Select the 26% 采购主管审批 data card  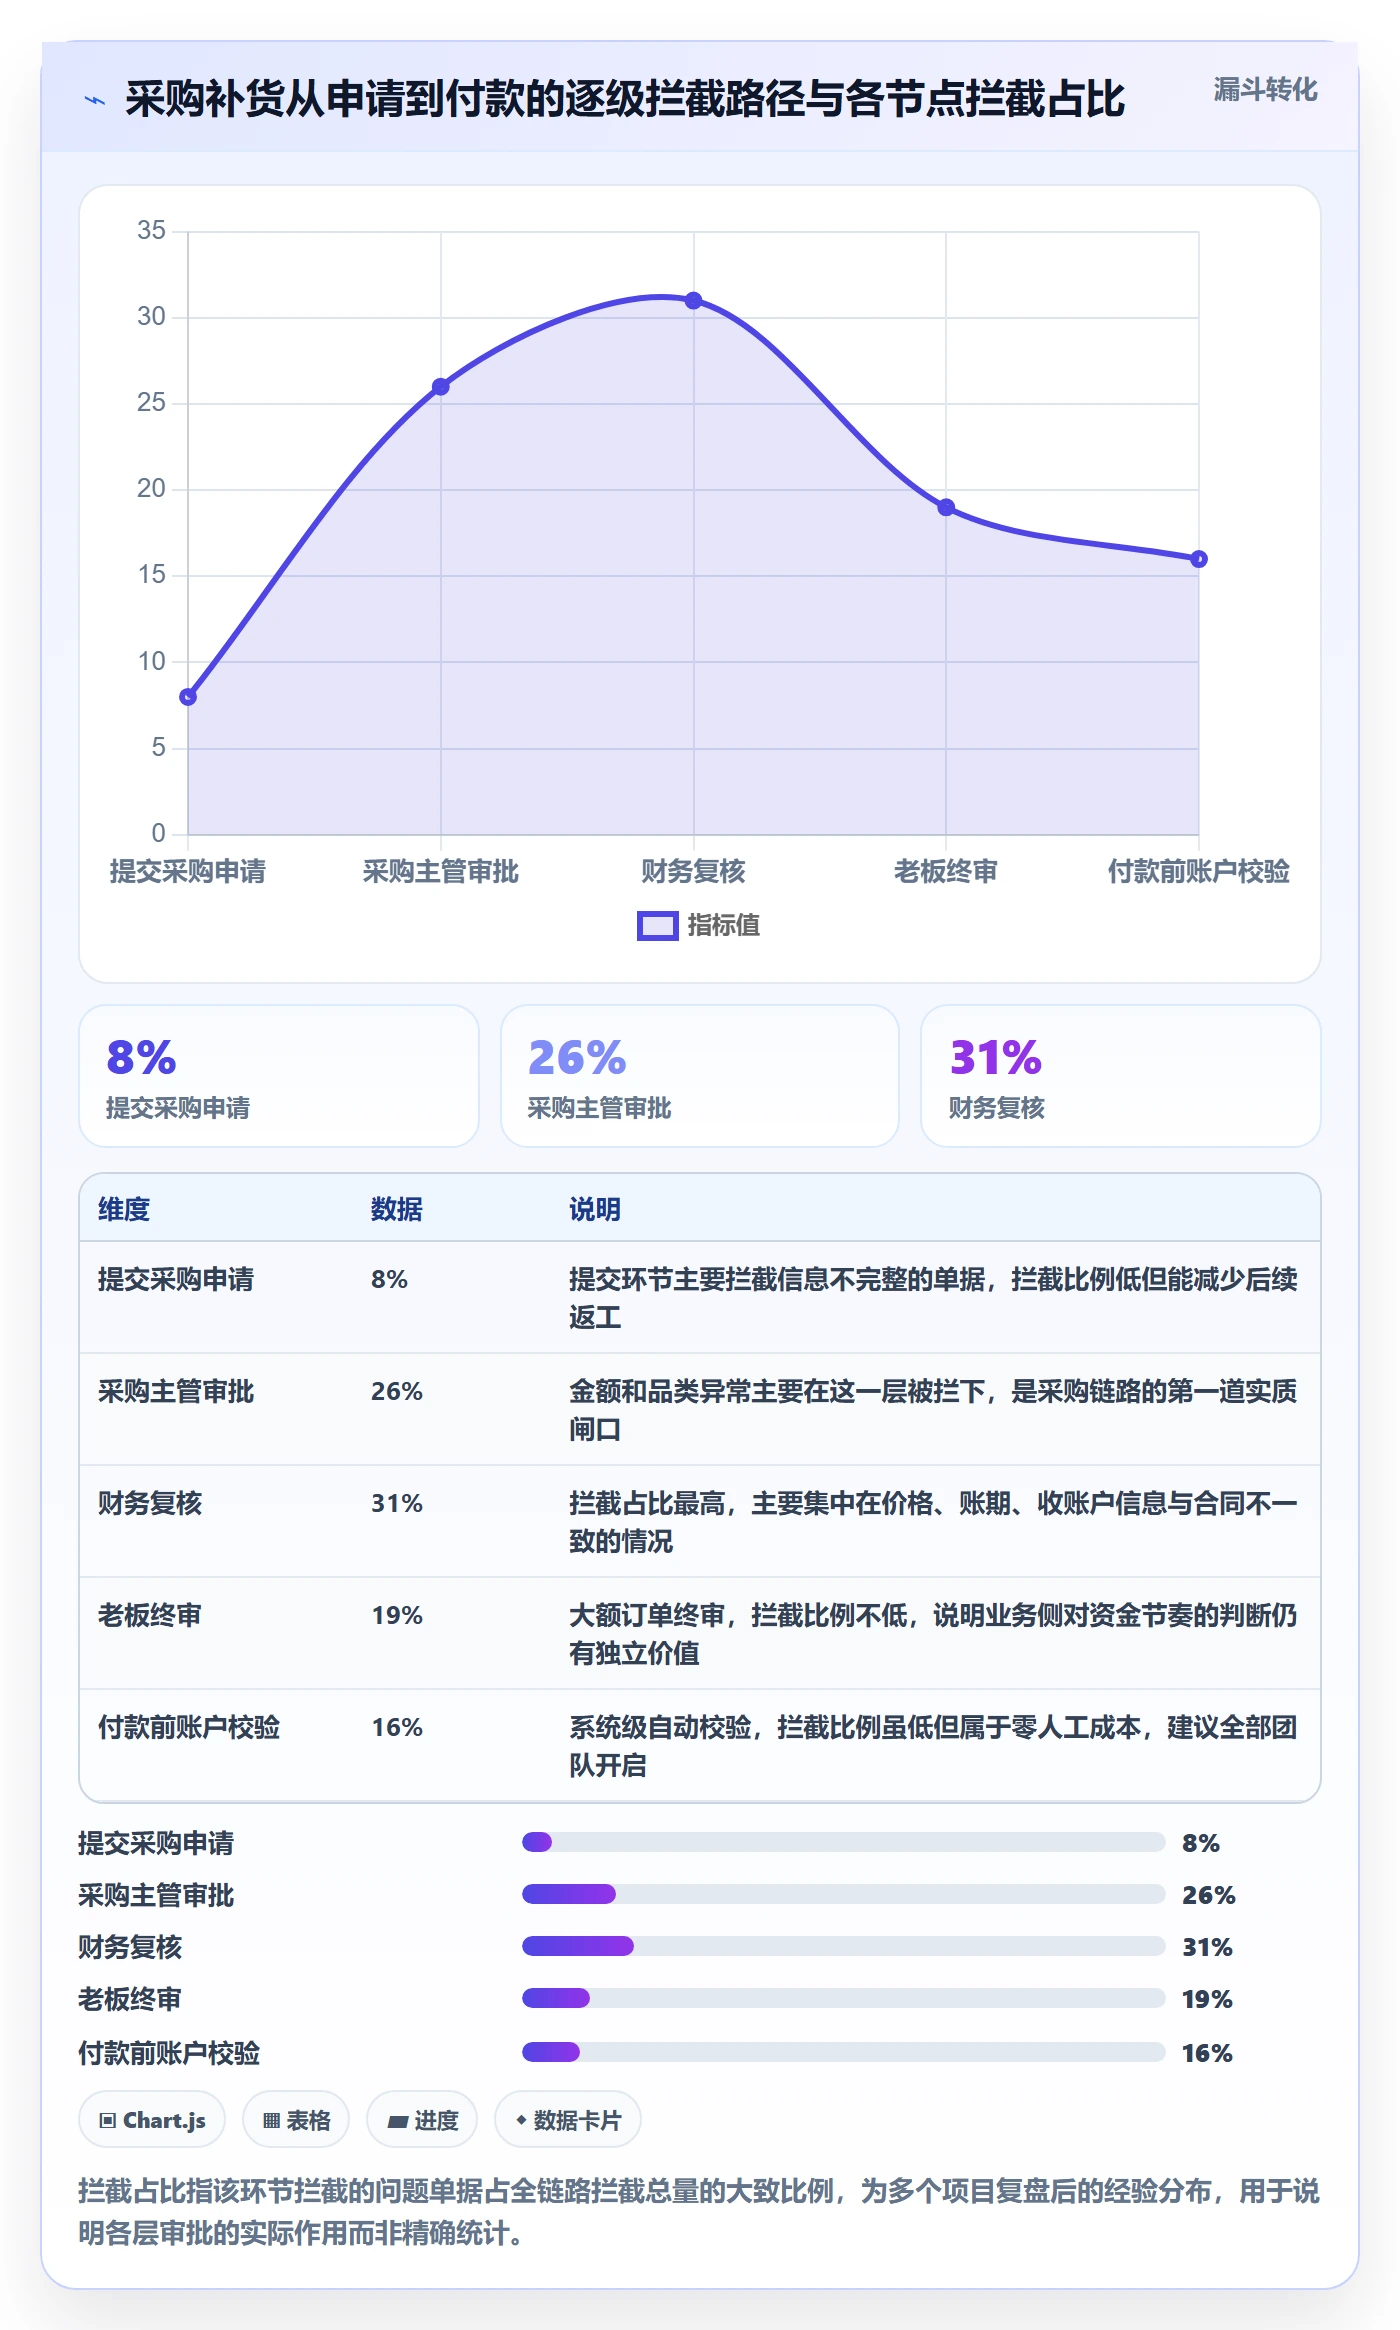click(x=700, y=1076)
